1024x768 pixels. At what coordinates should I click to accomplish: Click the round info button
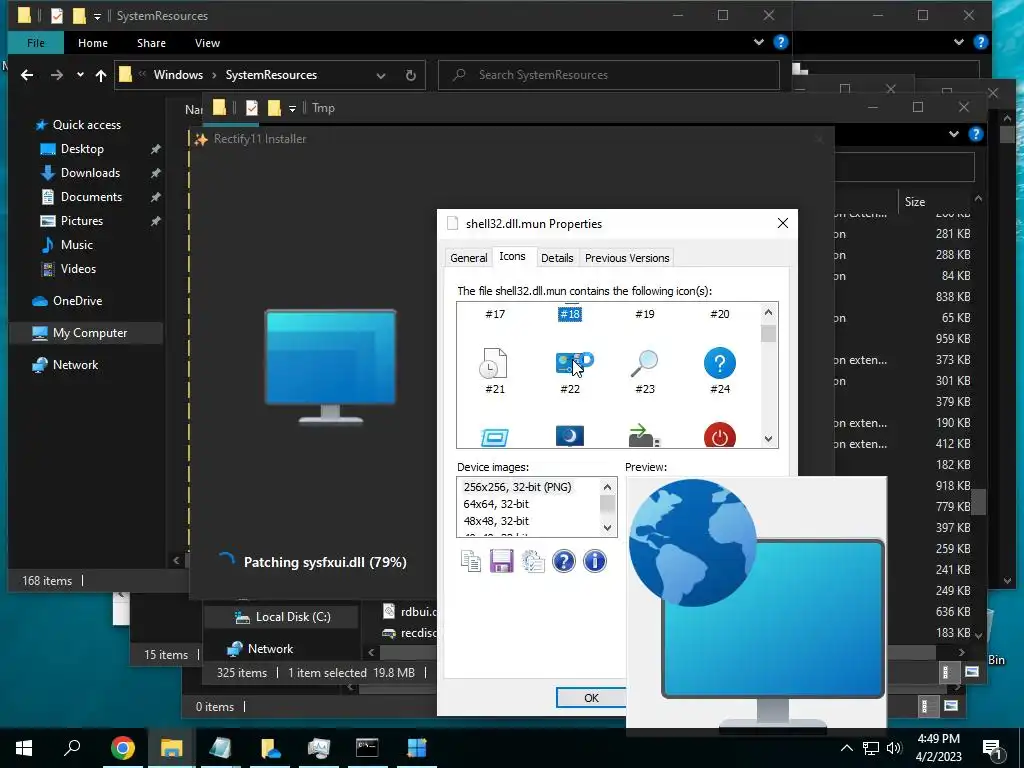point(594,561)
